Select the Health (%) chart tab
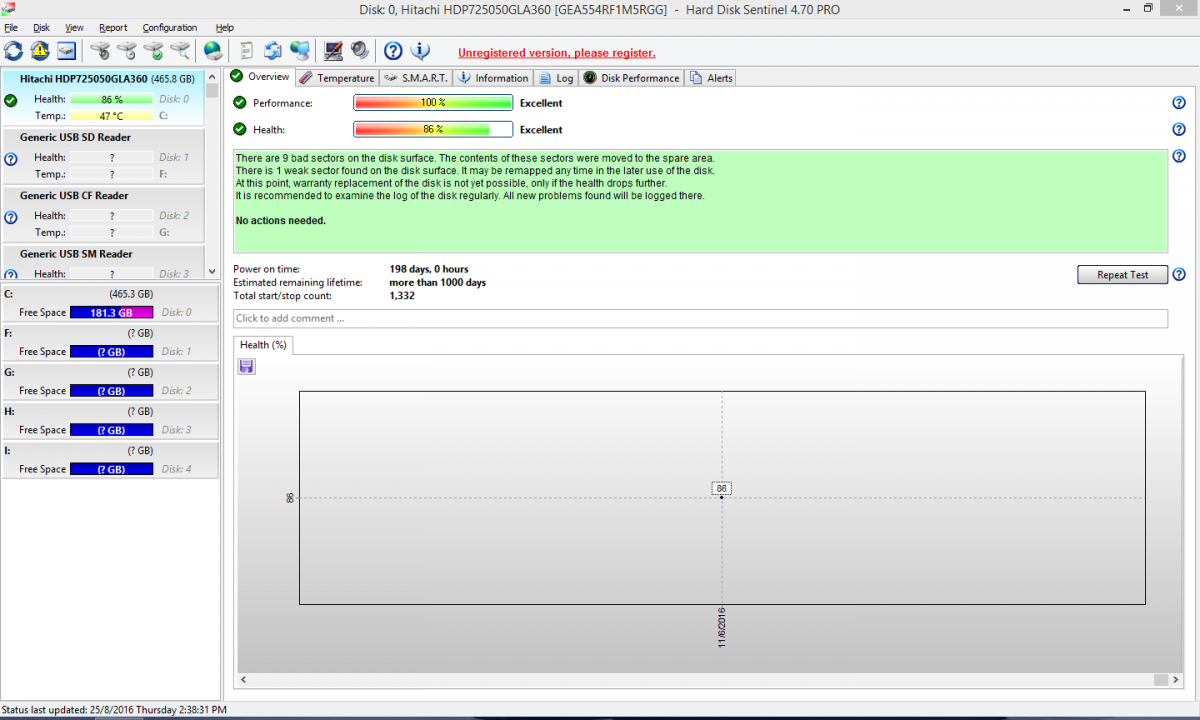Screen dimensions: 1200x720 [263, 345]
